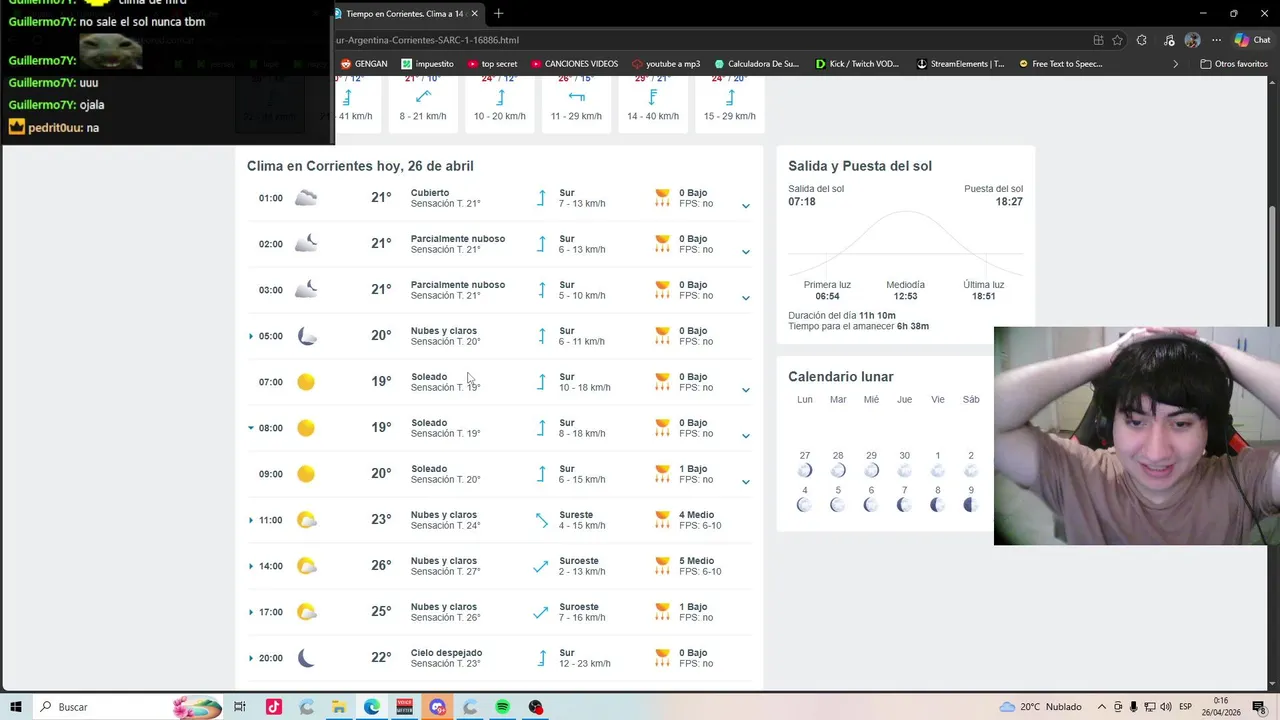Click the moon phase for day 27
1280x720 pixels.
point(805,470)
